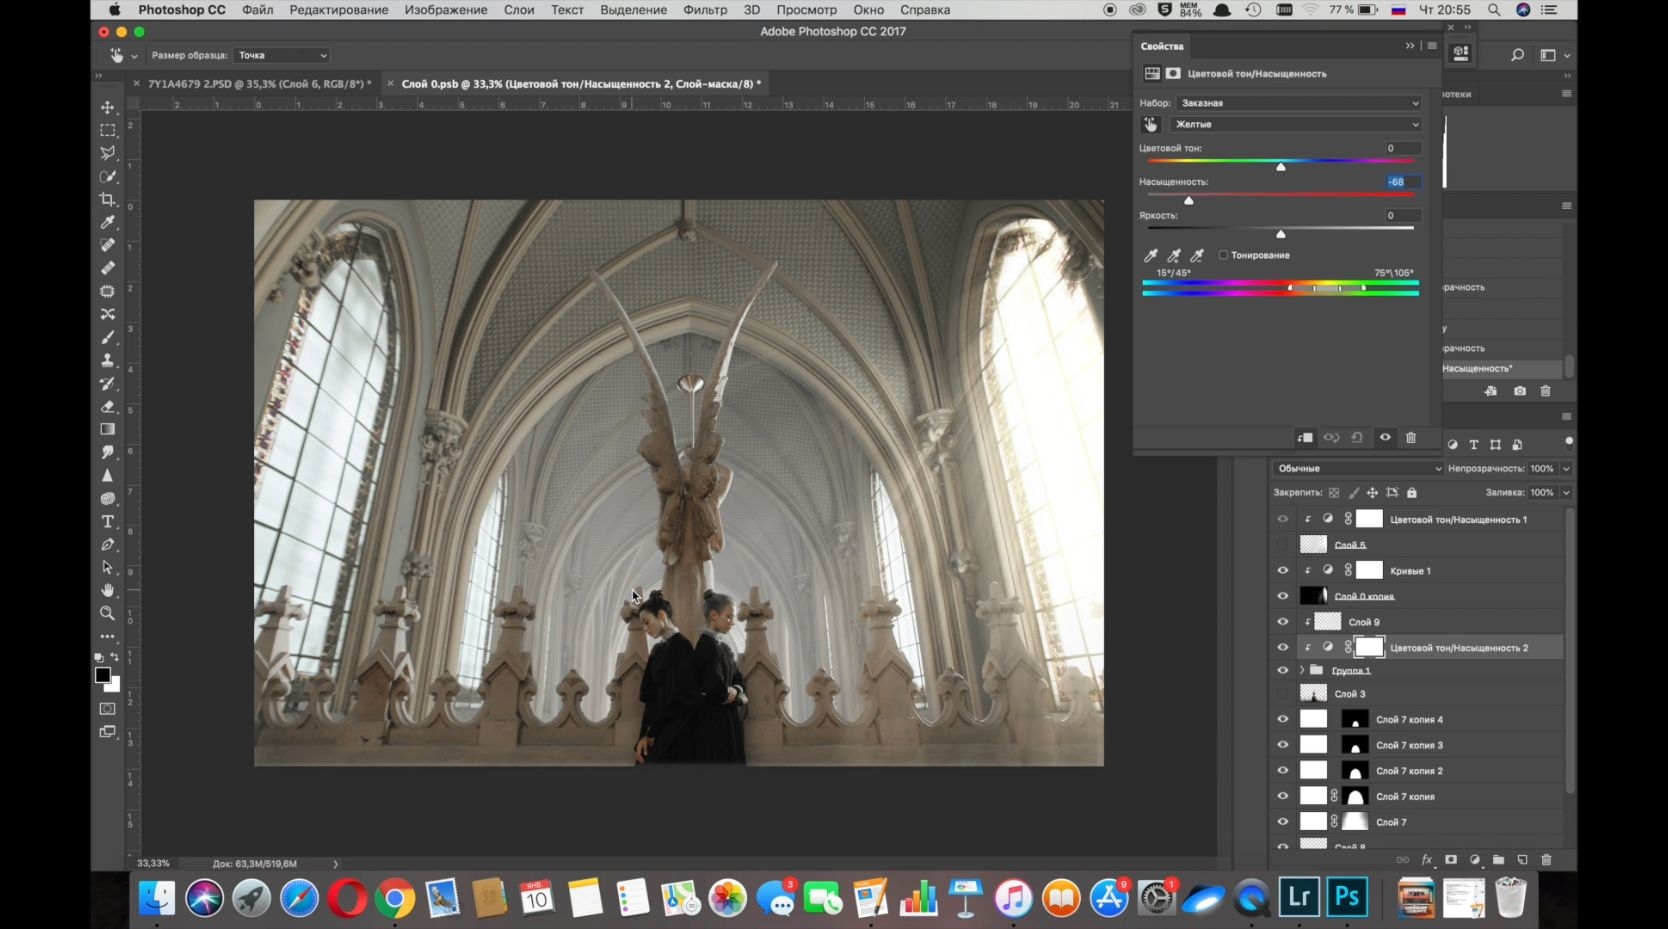The height and width of the screenshot is (929, 1668).
Task: Toggle adjustment visibility eye in Properties panel
Action: [x=1385, y=438]
